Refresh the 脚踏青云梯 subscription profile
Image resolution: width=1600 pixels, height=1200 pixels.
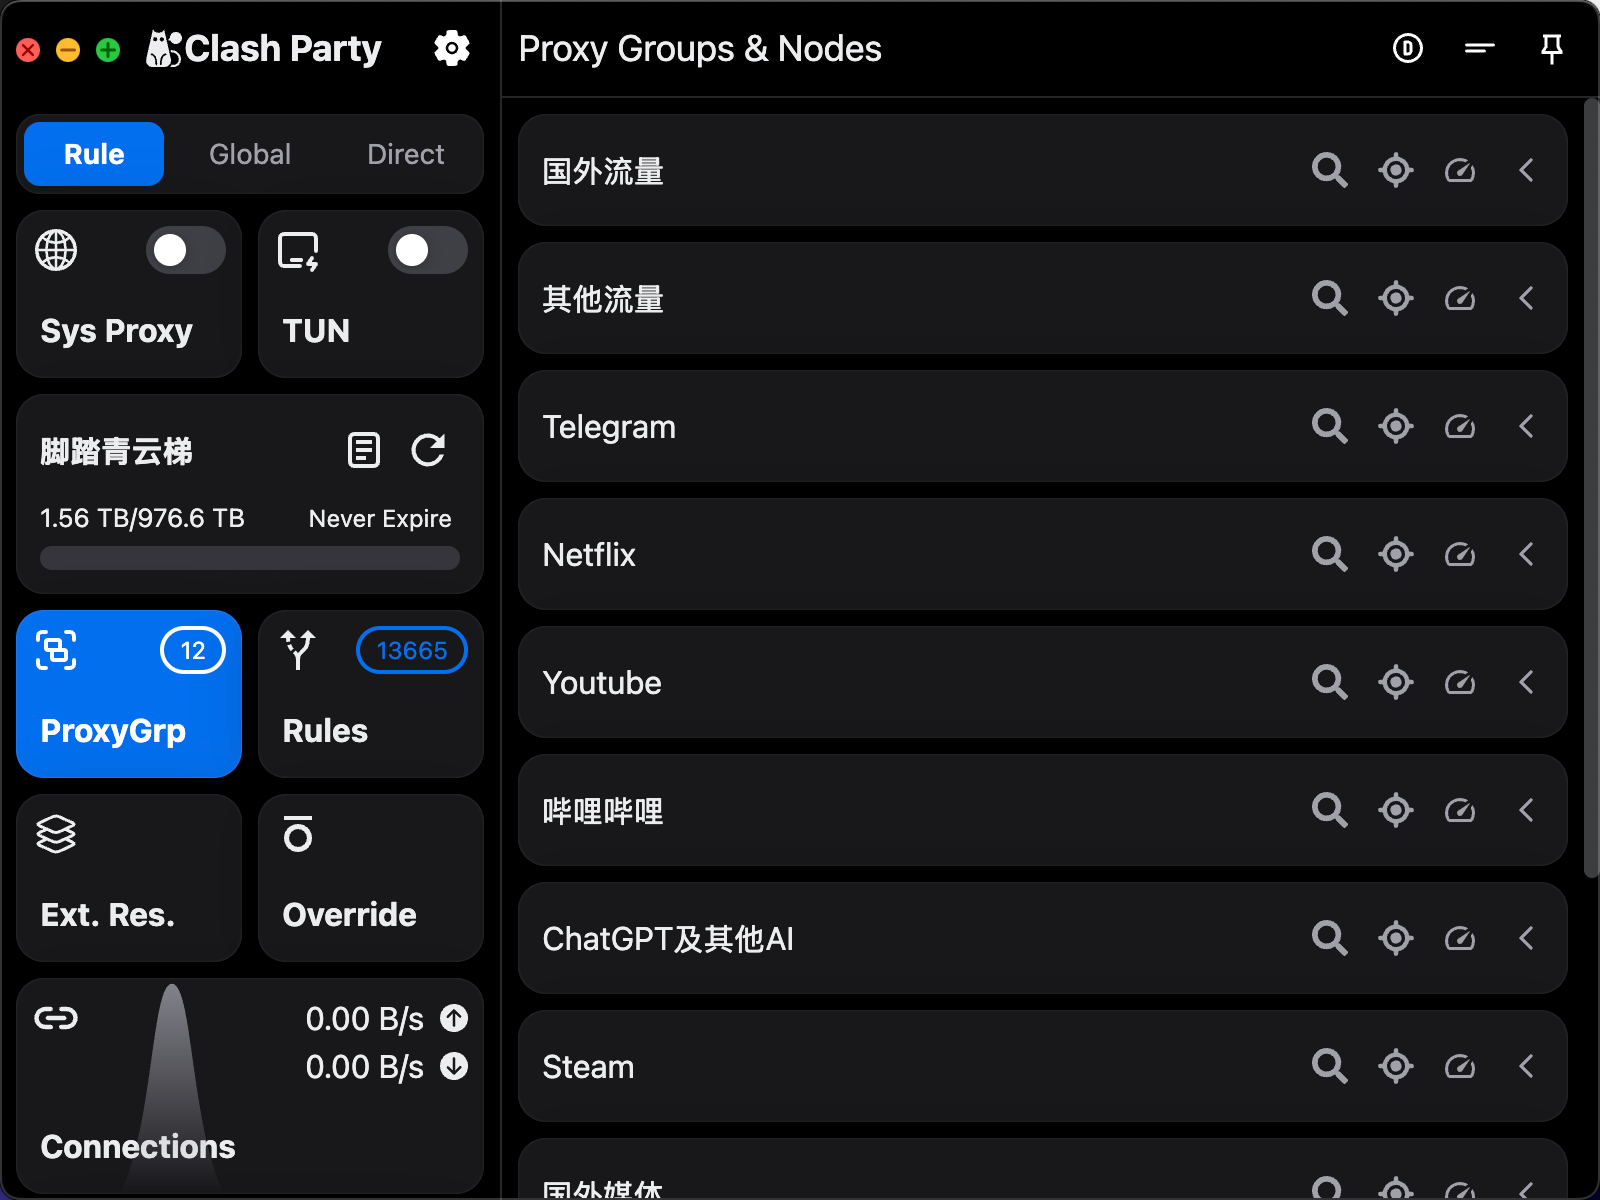point(428,450)
